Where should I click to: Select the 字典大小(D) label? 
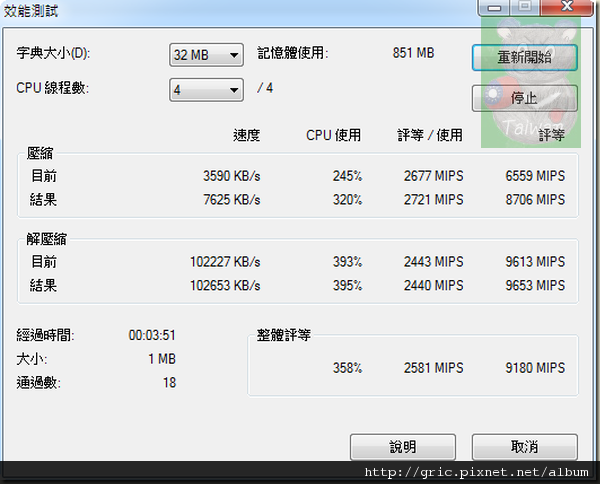[x=53, y=53]
